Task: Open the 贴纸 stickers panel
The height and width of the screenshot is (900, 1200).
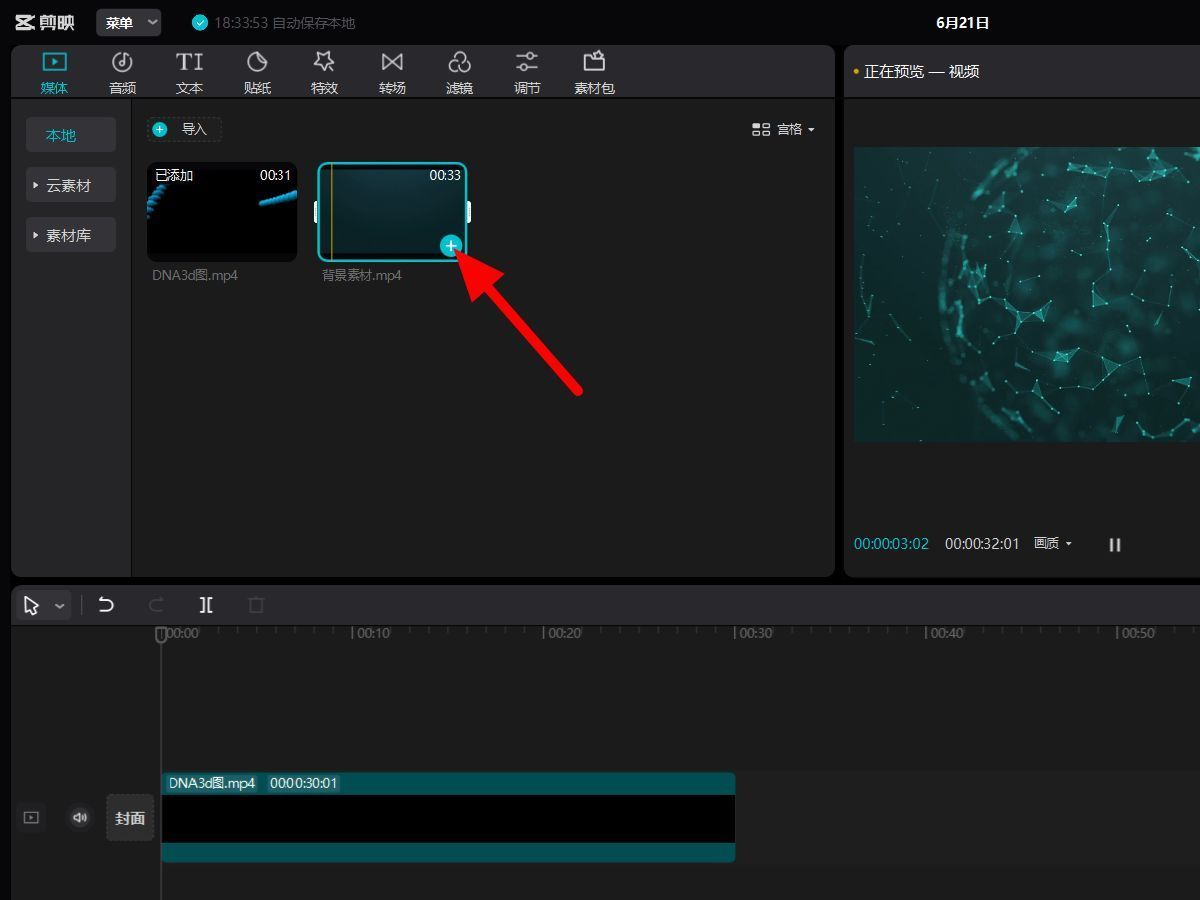Action: pos(257,72)
